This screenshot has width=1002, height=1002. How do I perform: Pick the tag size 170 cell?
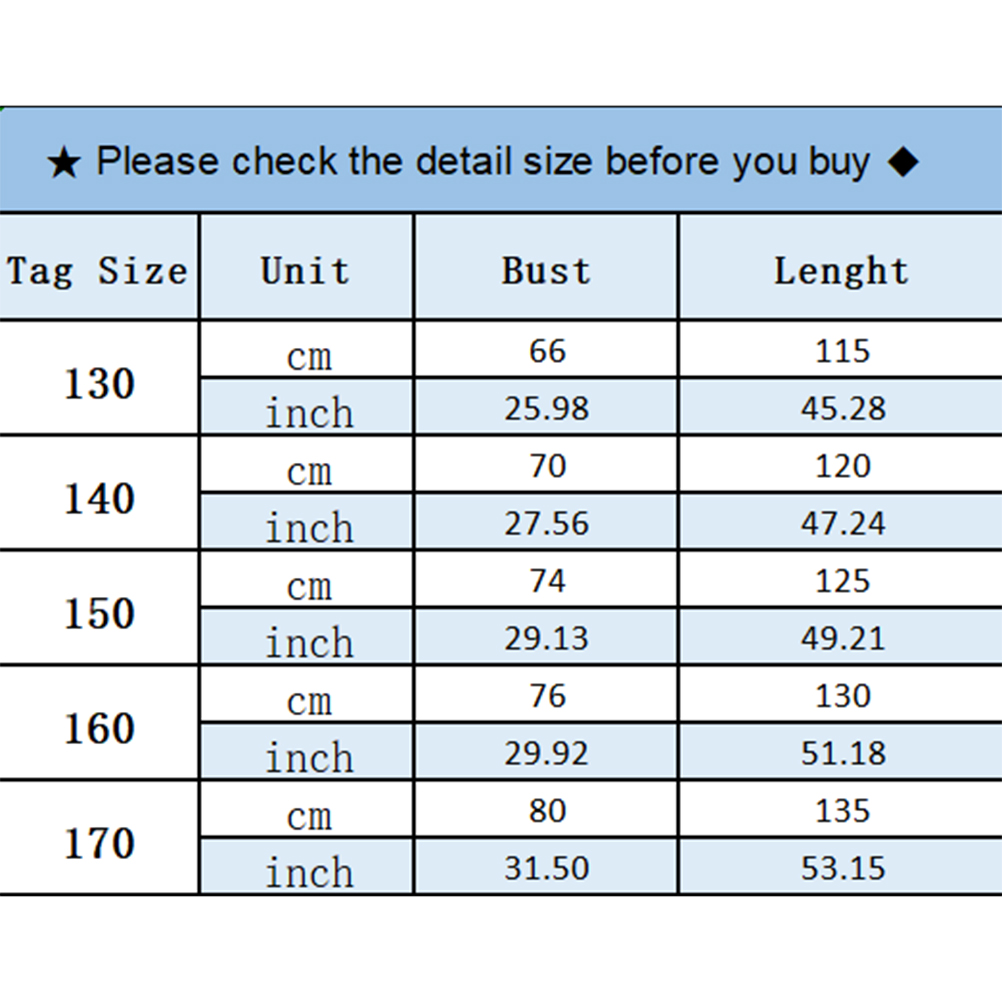point(99,843)
